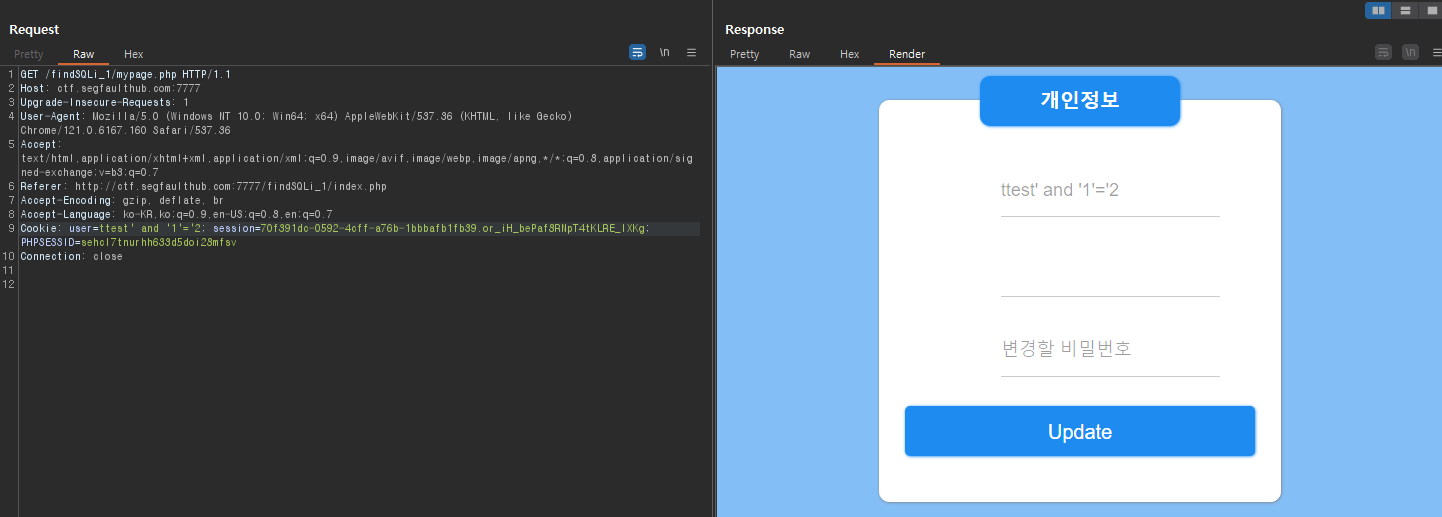Image resolution: width=1442 pixels, height=517 pixels.
Task: Select the combined tabs layout icon
Action: (1430, 10)
